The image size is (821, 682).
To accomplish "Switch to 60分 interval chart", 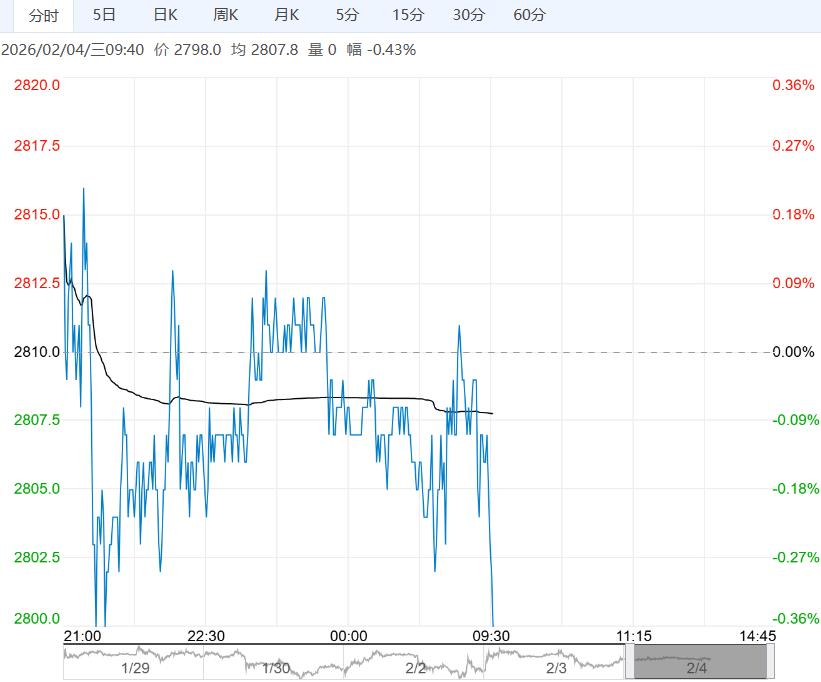I will (529, 15).
